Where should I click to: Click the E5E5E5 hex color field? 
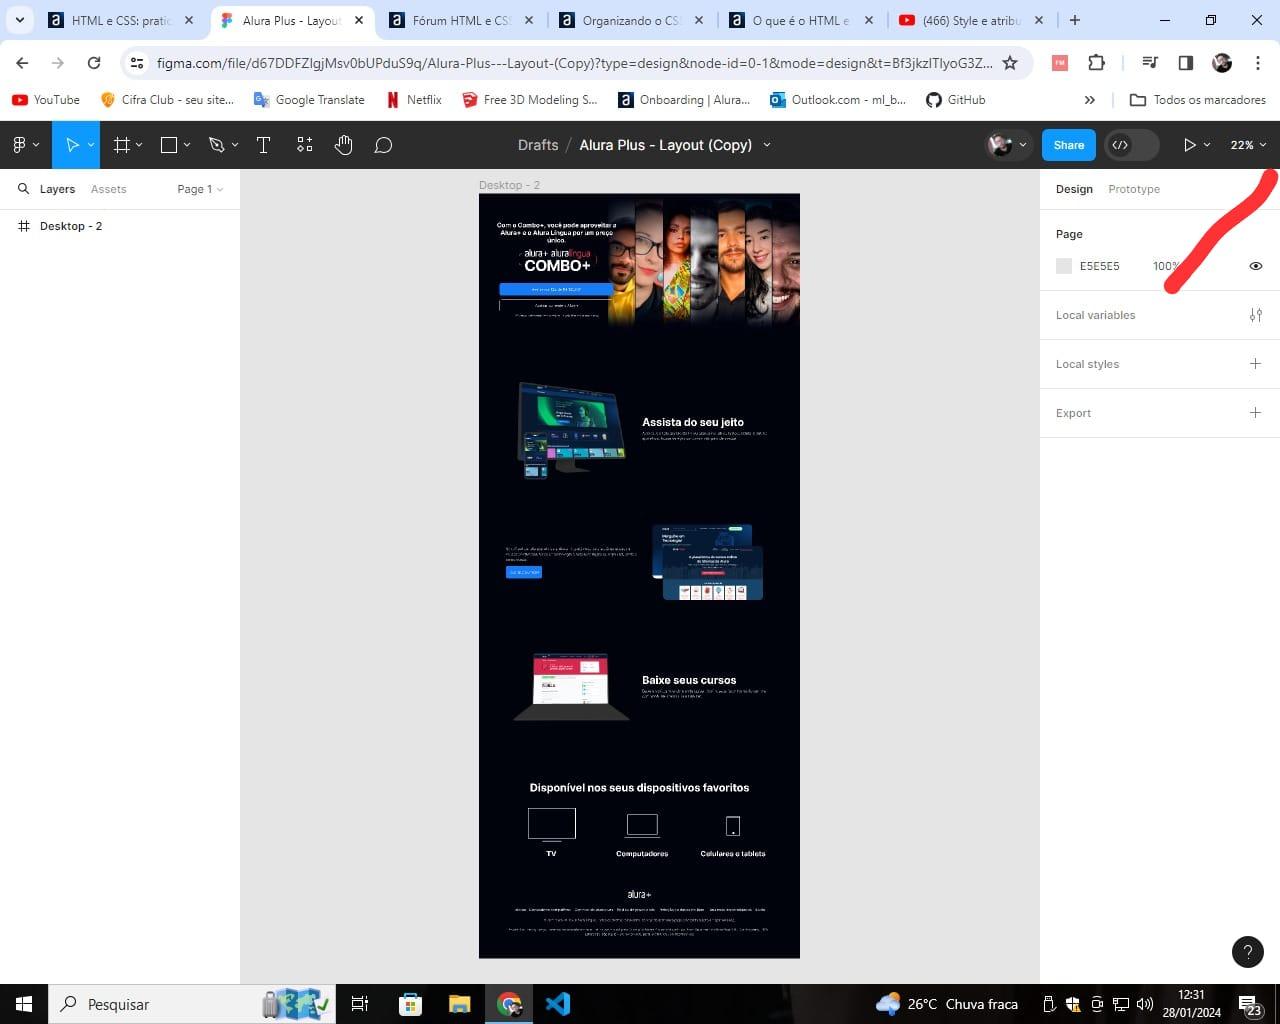point(1100,266)
